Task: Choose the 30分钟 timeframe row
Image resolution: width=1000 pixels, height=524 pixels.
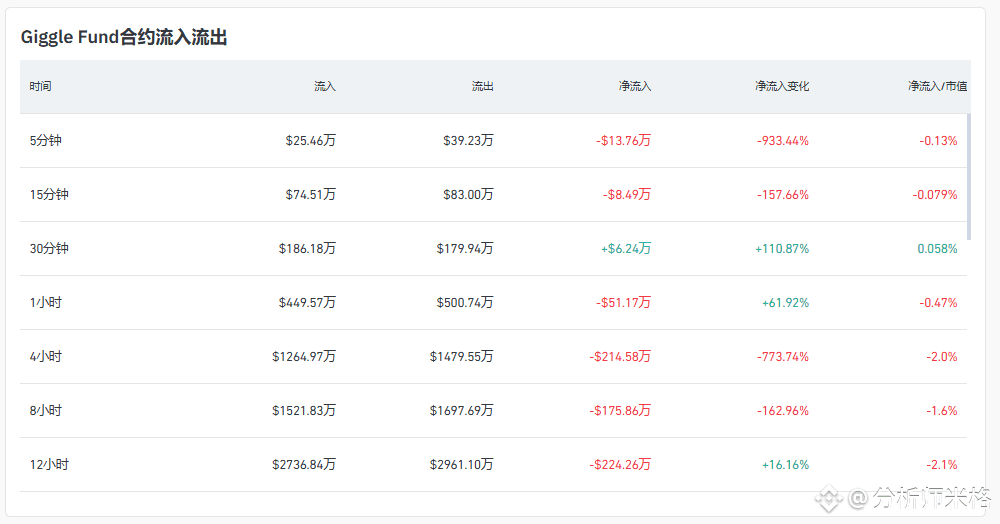Action: point(49,249)
